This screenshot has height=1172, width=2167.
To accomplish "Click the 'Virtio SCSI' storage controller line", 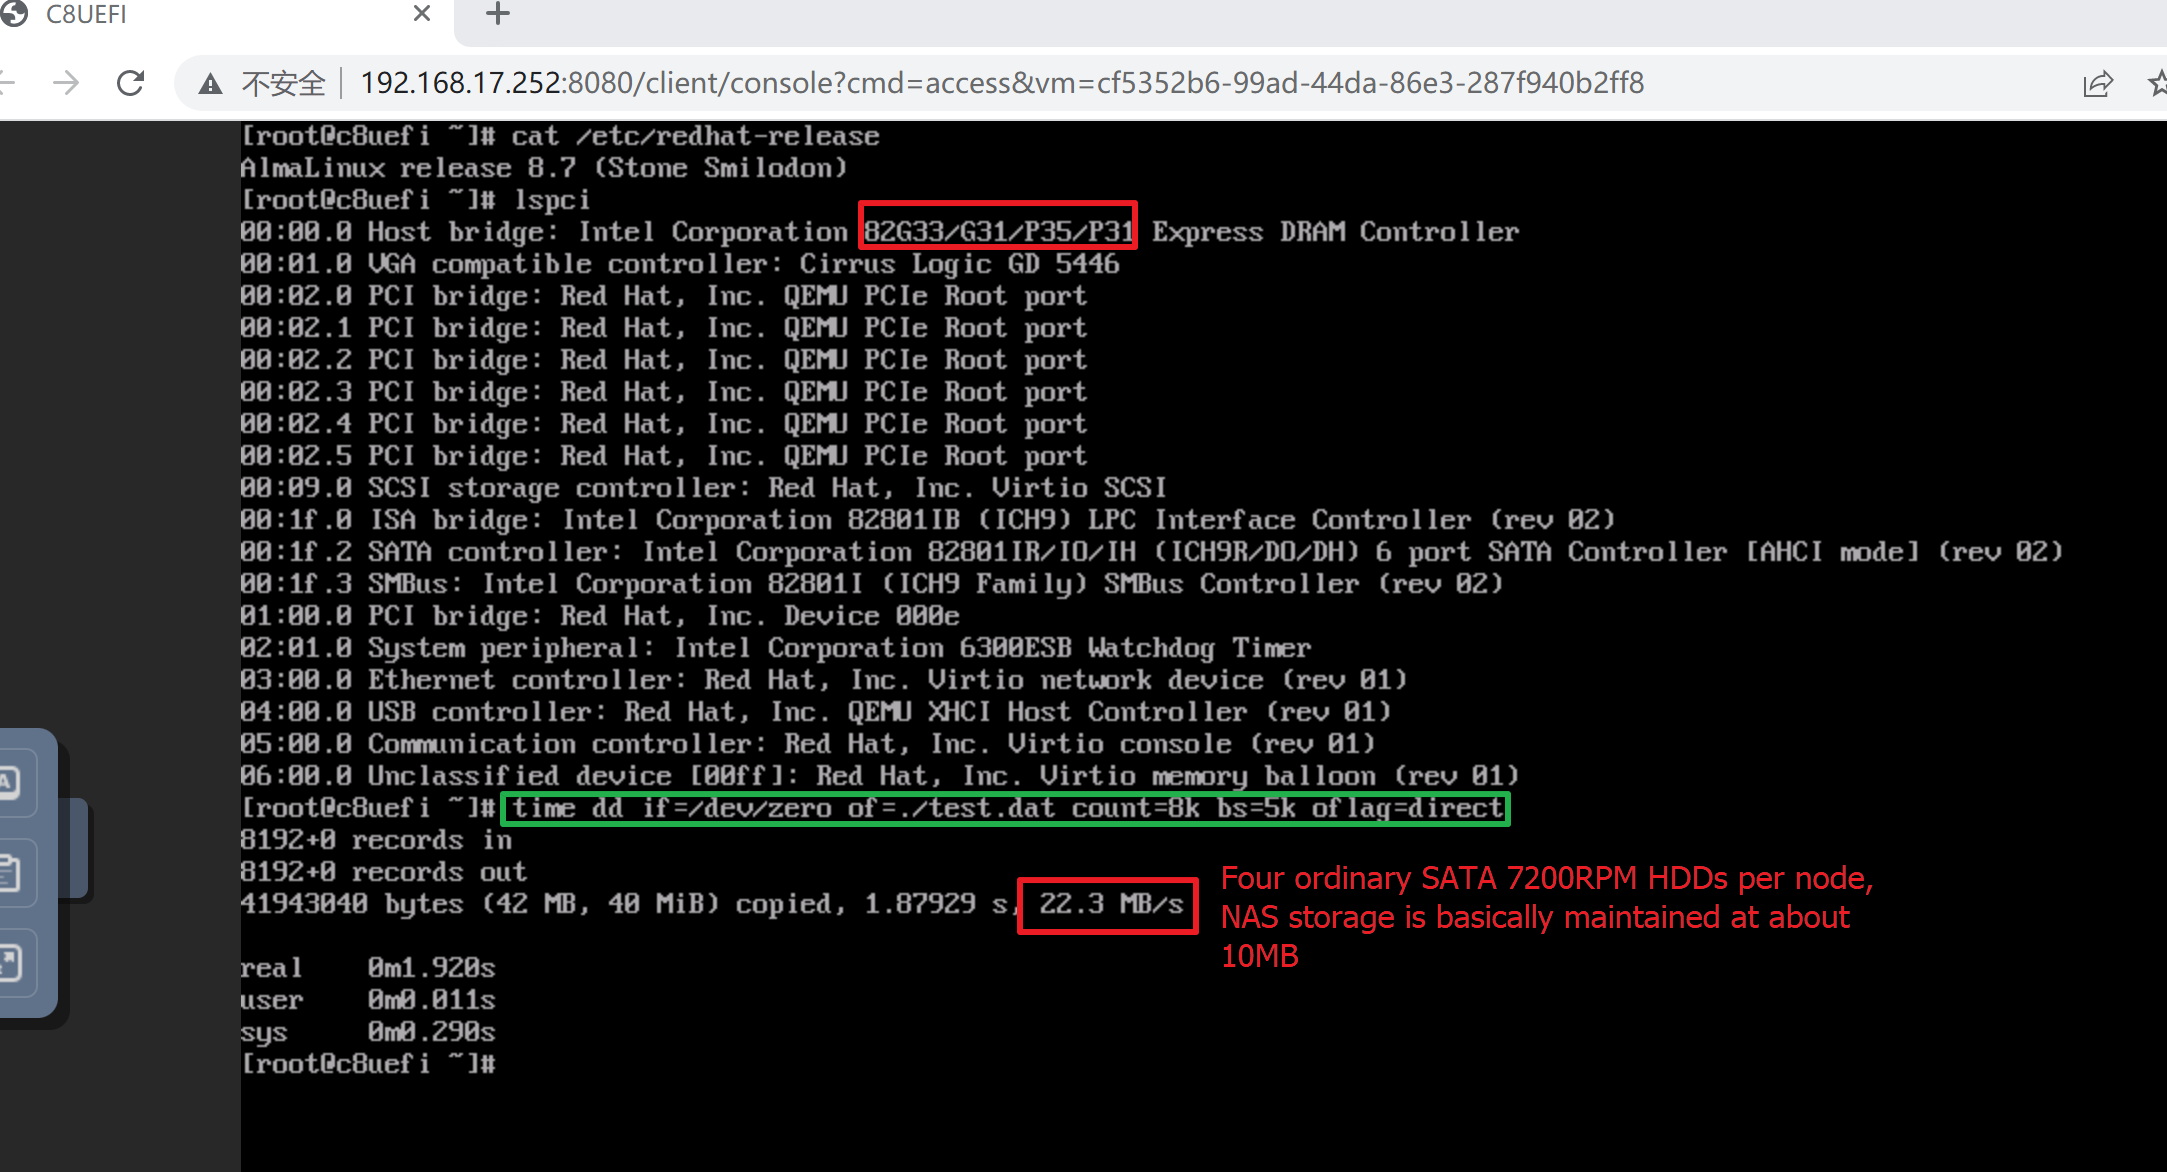I will click(704, 488).
